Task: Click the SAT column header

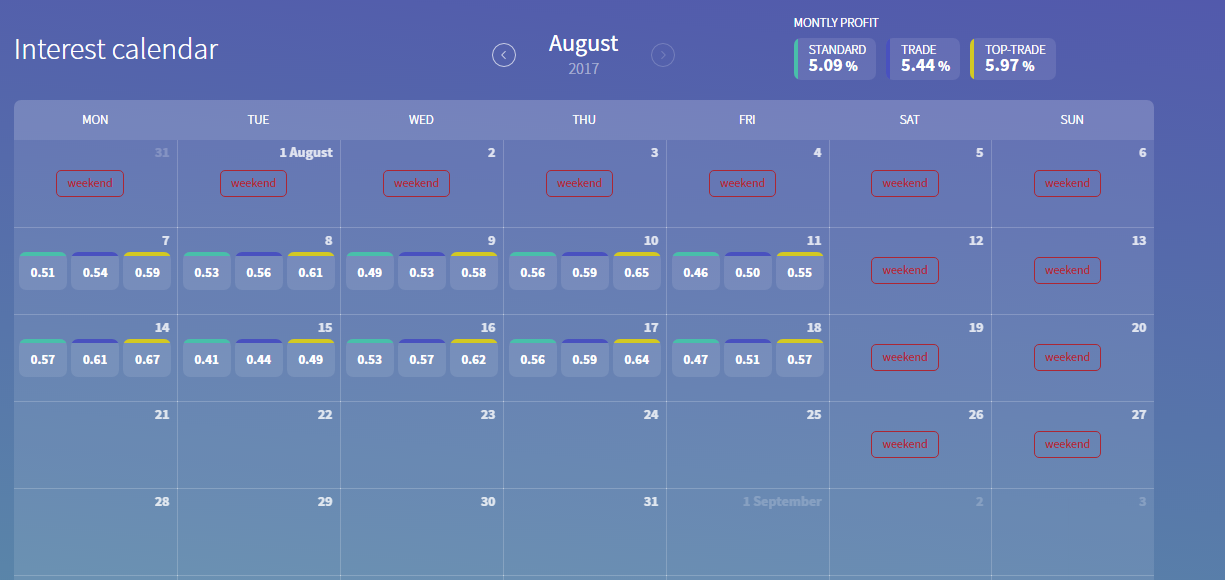Action: [909, 120]
